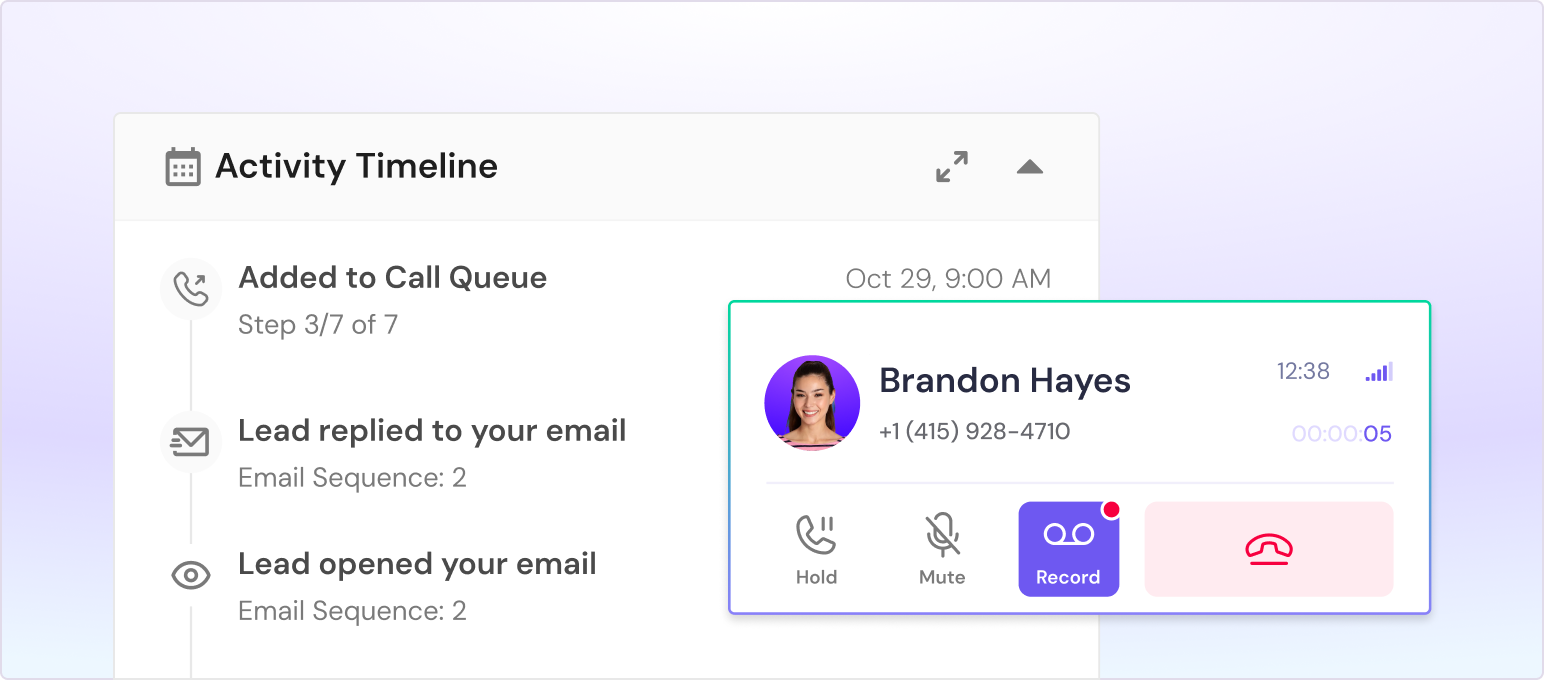
Task: Click the Activity Timeline heading
Action: point(357,166)
